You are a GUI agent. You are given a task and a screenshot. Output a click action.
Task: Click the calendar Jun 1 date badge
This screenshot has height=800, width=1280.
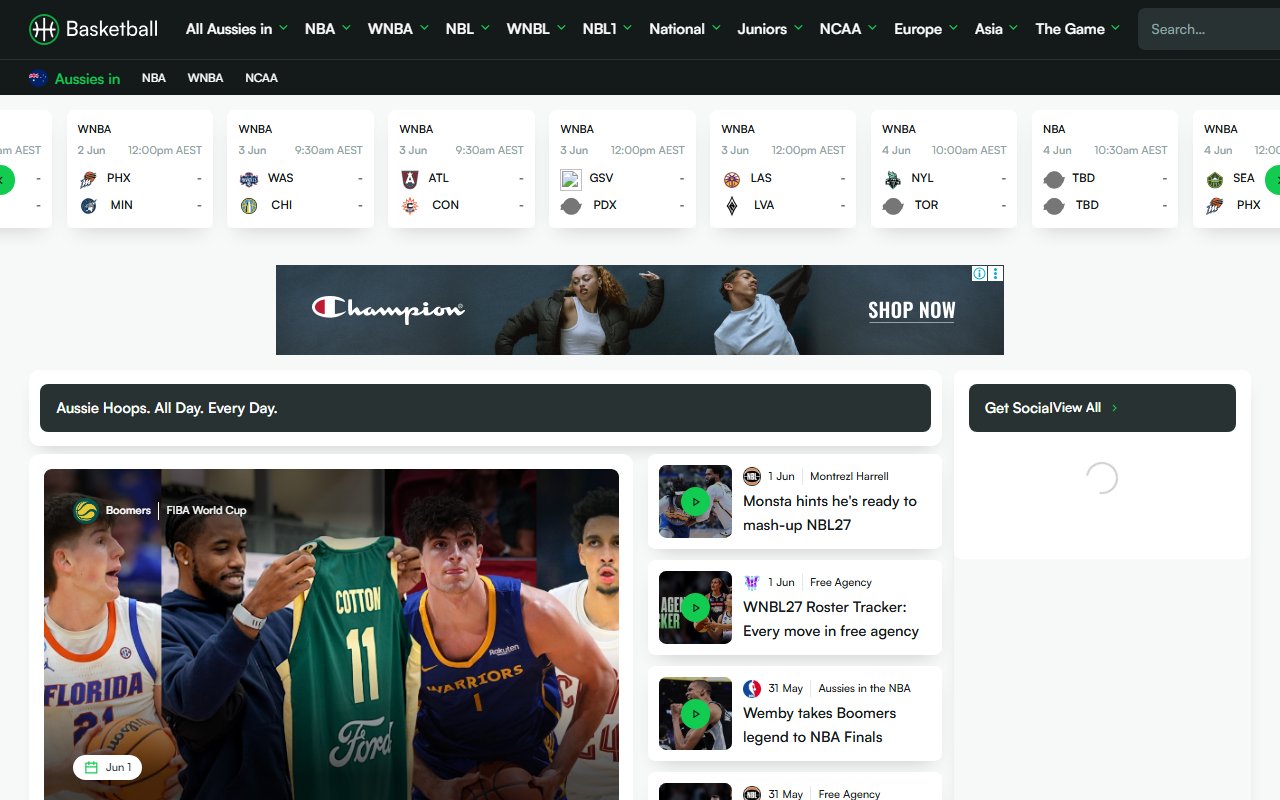coord(108,768)
